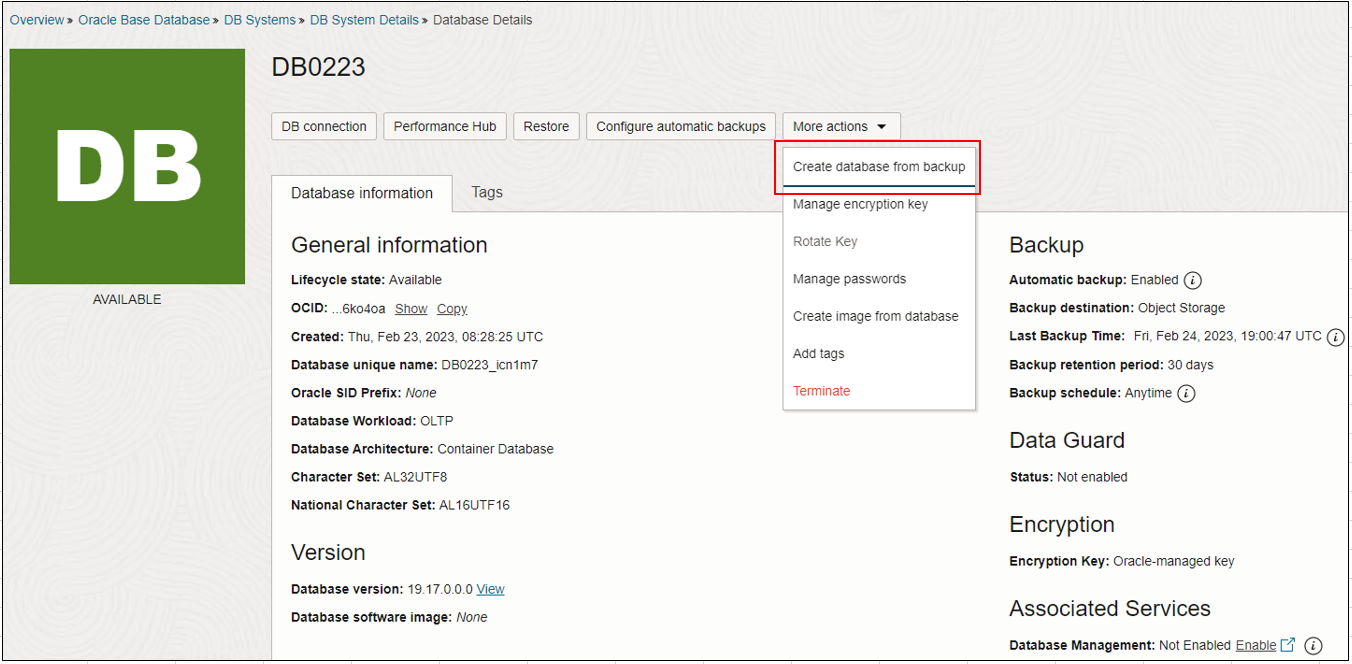
Task: Click the Anytime backup schedule value
Action: (1148, 393)
